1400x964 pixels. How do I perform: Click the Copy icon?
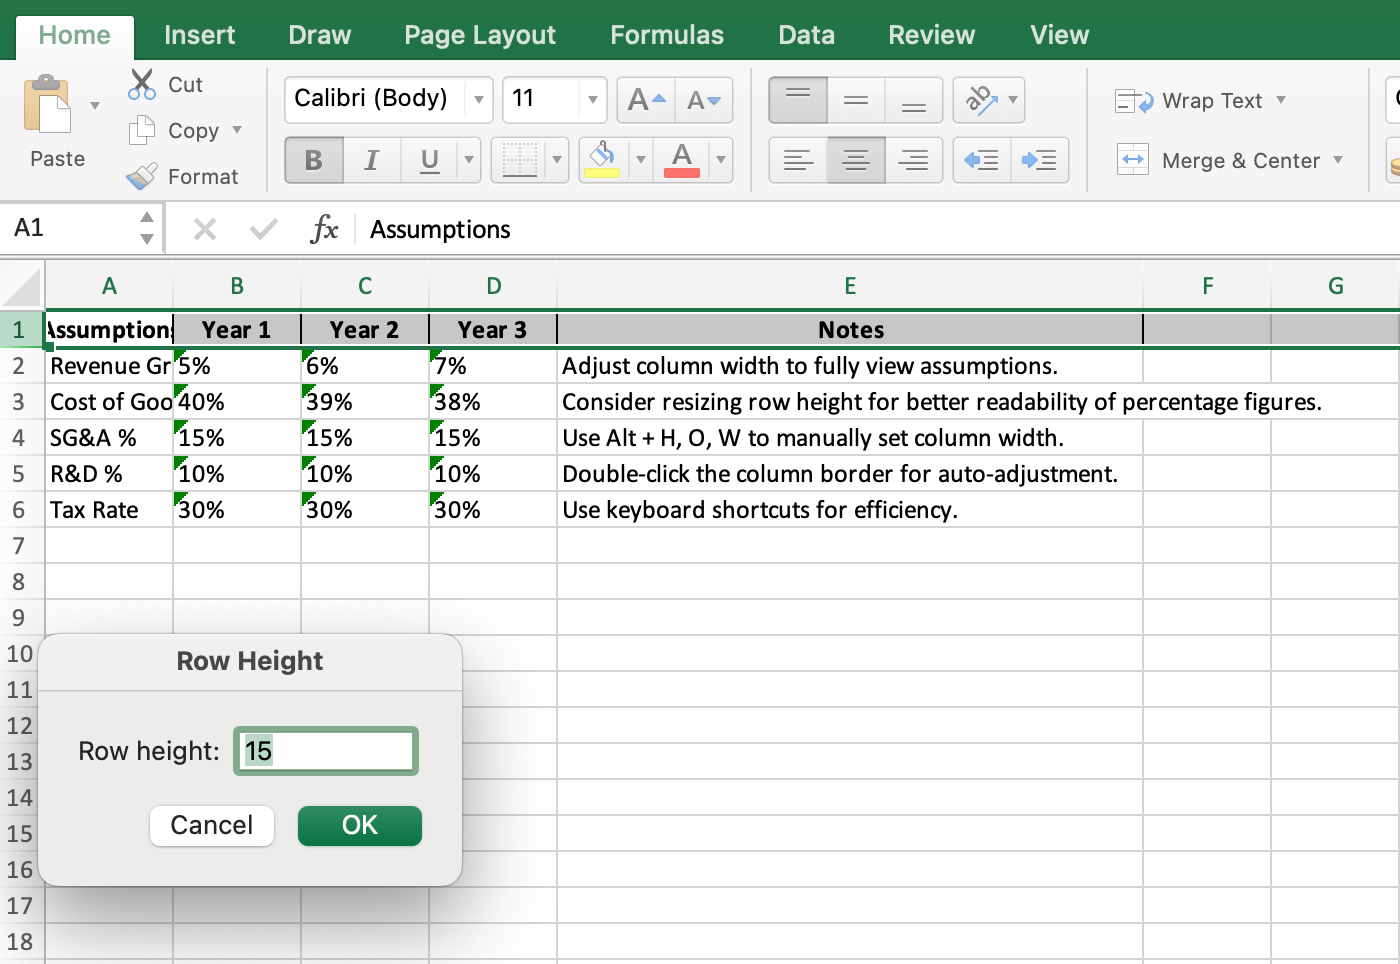(142, 130)
